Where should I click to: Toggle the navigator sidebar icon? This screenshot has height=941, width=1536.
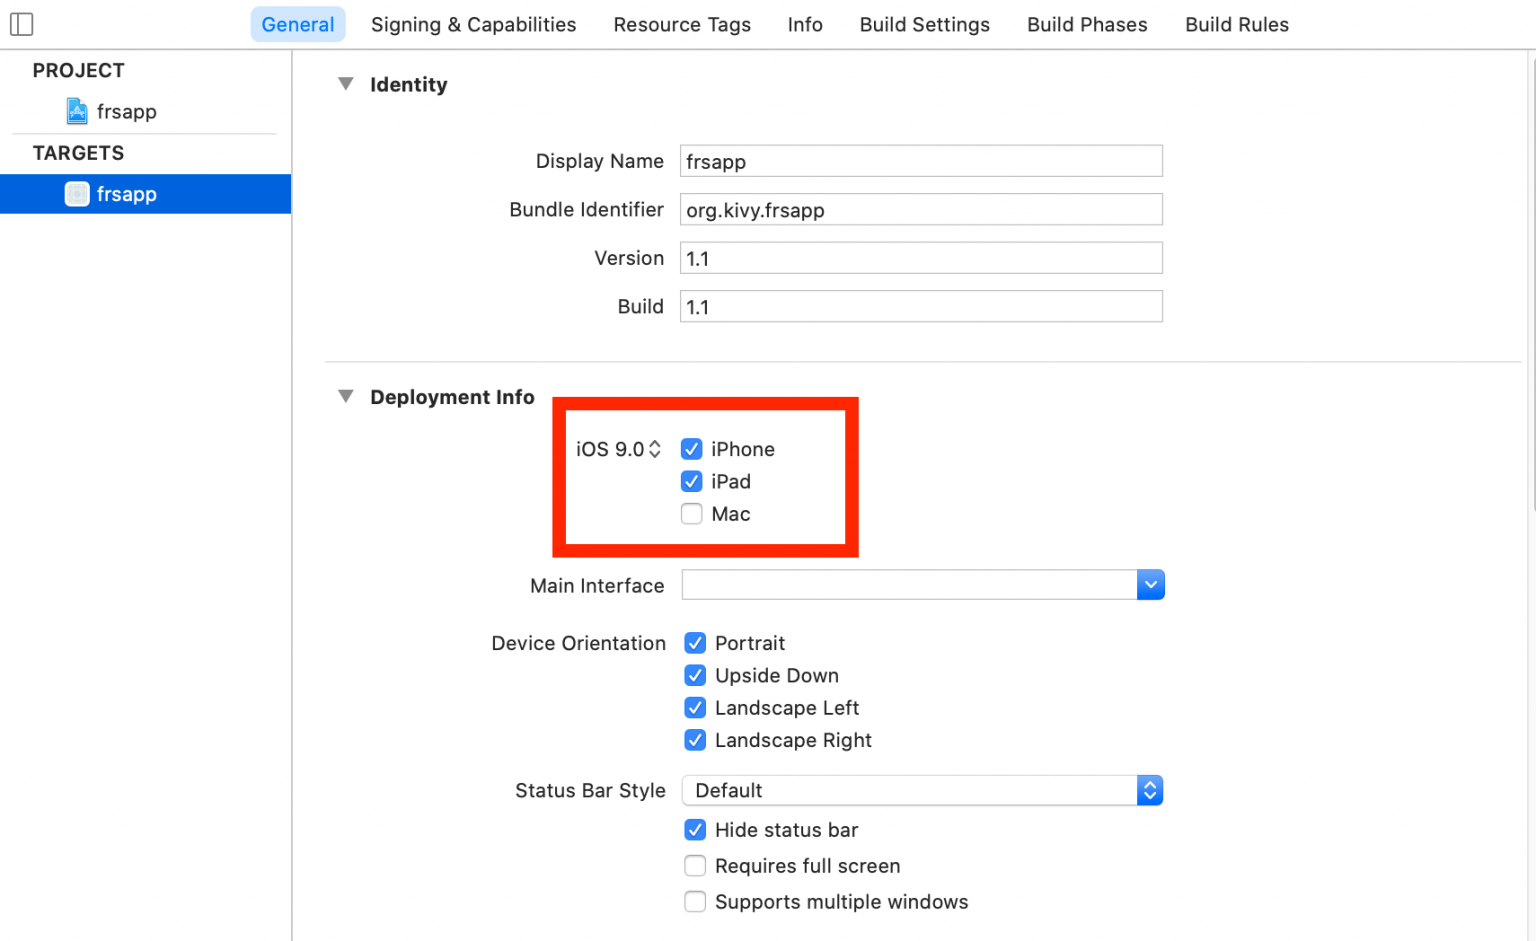click(21, 23)
